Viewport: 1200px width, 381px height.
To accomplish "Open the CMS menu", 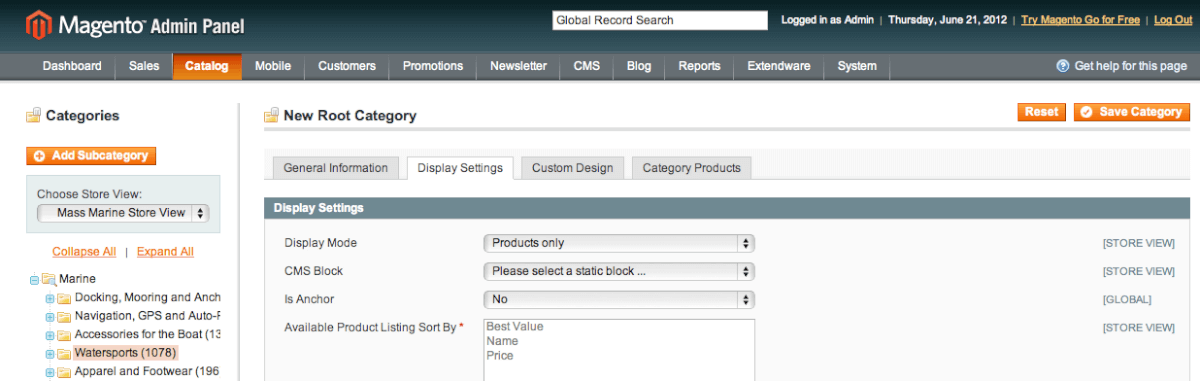I will 587,67.
